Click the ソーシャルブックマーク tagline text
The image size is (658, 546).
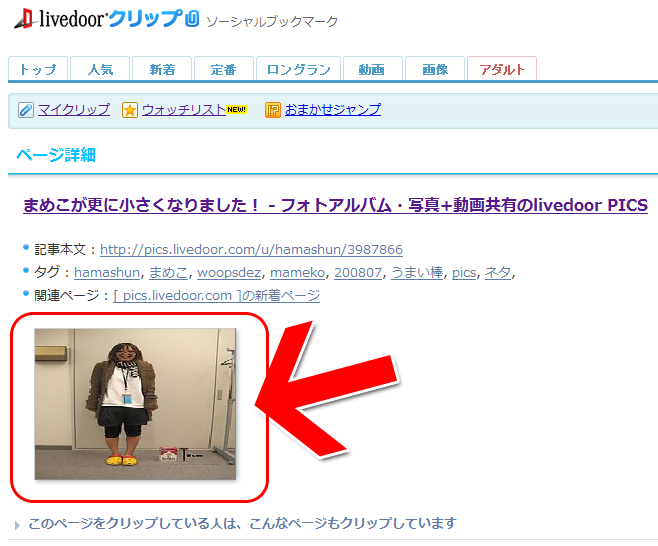(x=272, y=21)
